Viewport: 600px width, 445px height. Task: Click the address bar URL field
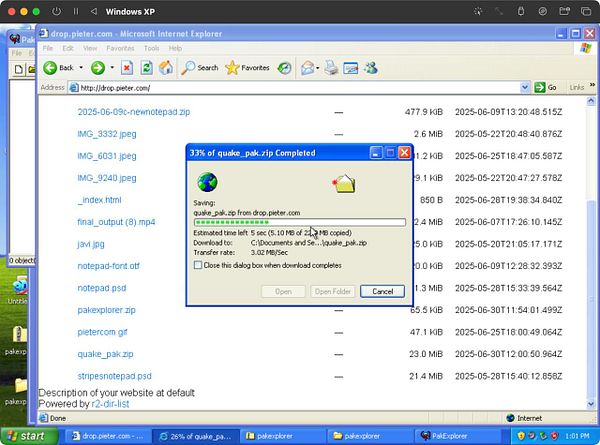click(299, 88)
